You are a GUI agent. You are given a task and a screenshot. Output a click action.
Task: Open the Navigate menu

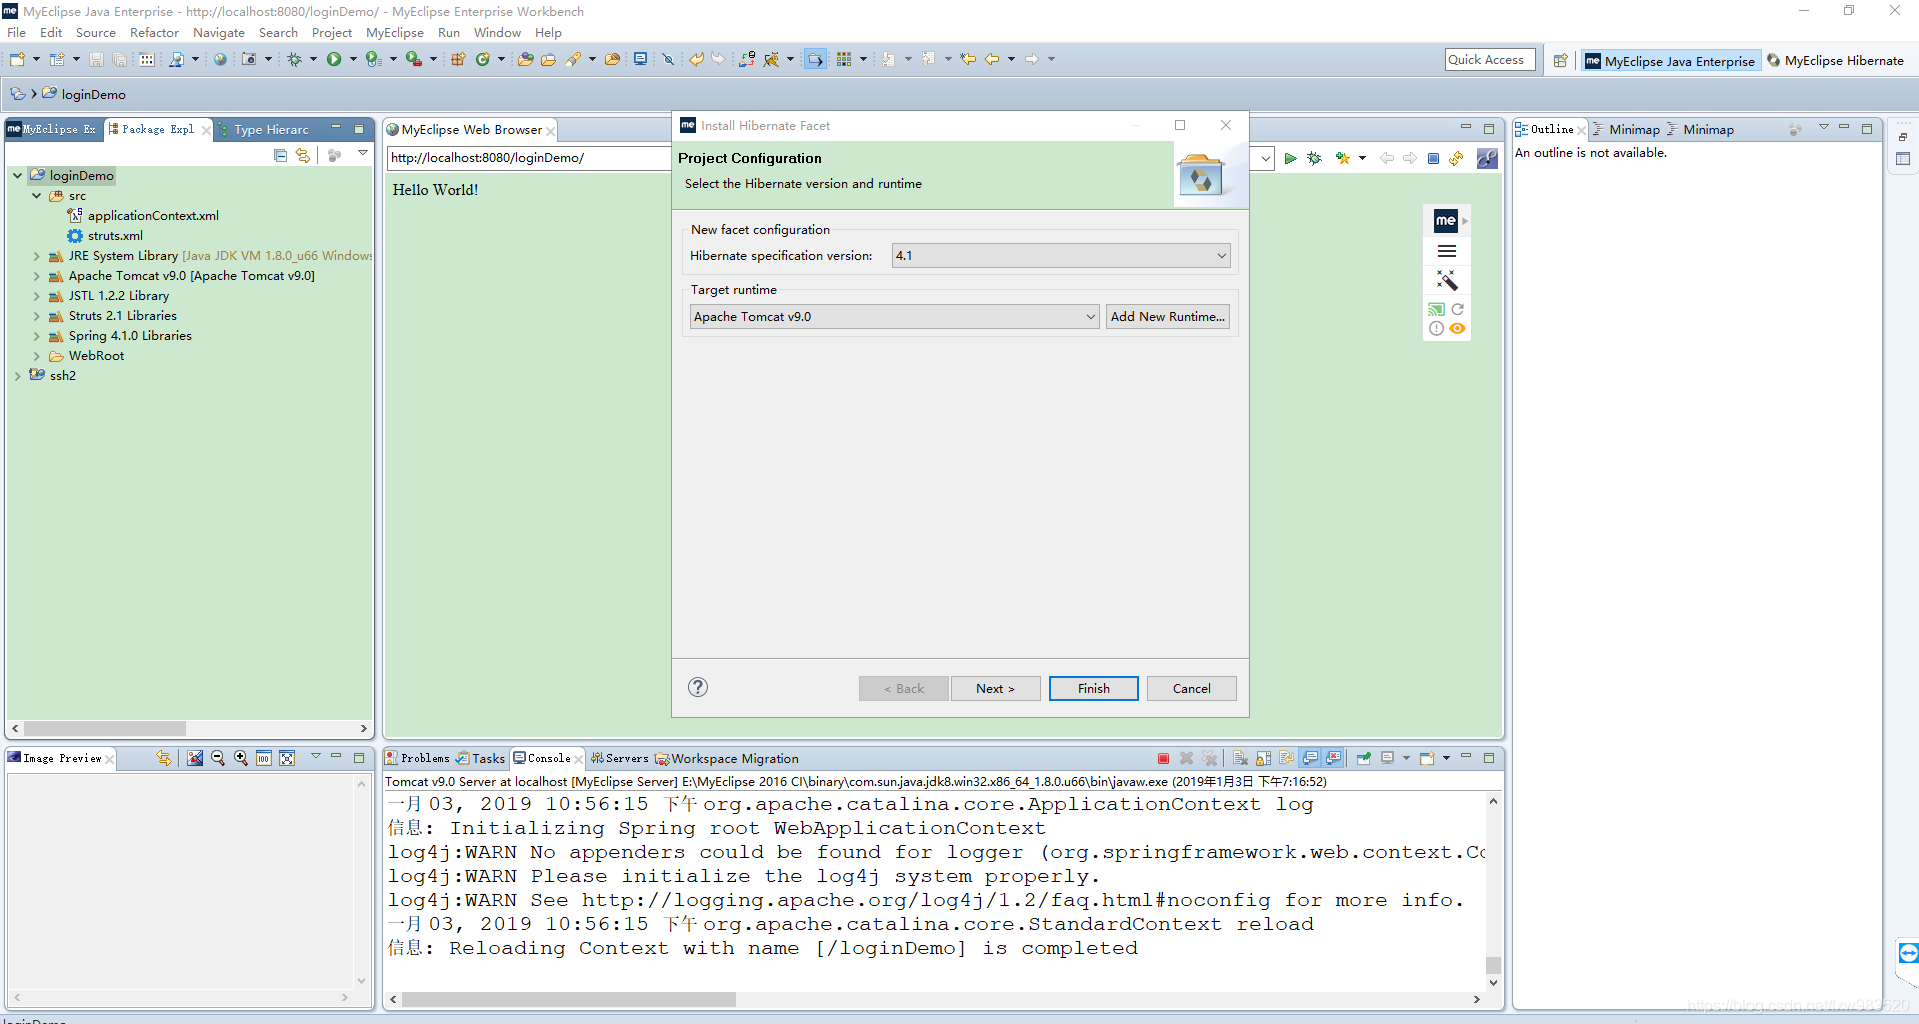(x=219, y=33)
